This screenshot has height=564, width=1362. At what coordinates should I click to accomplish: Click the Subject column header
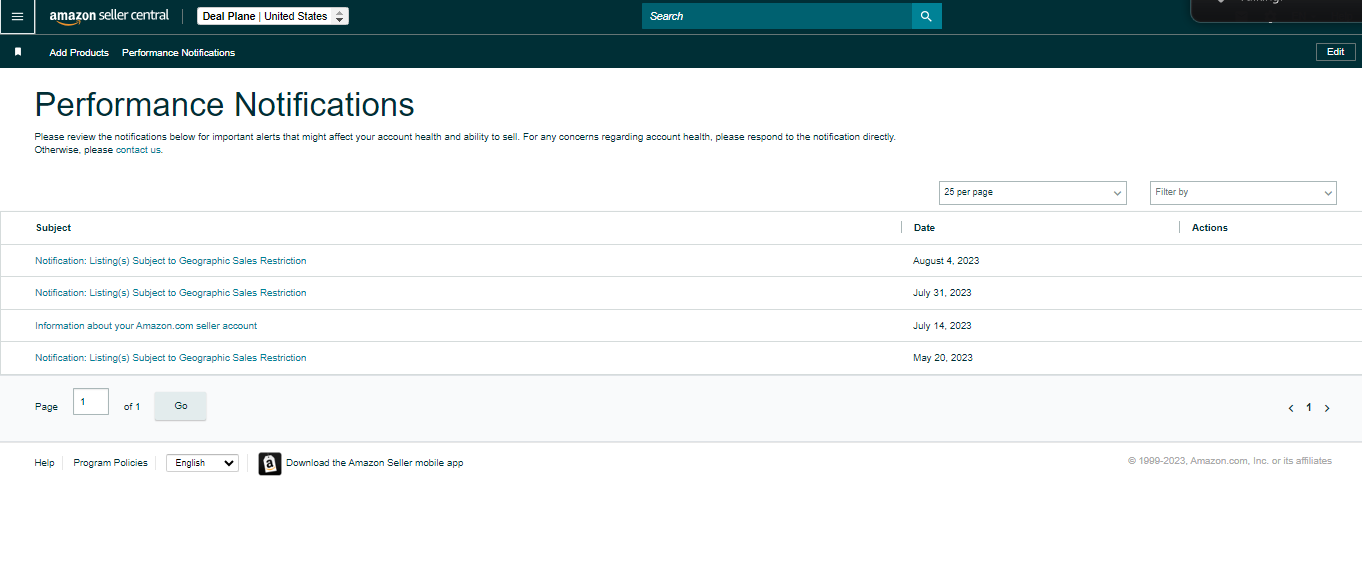click(x=53, y=228)
